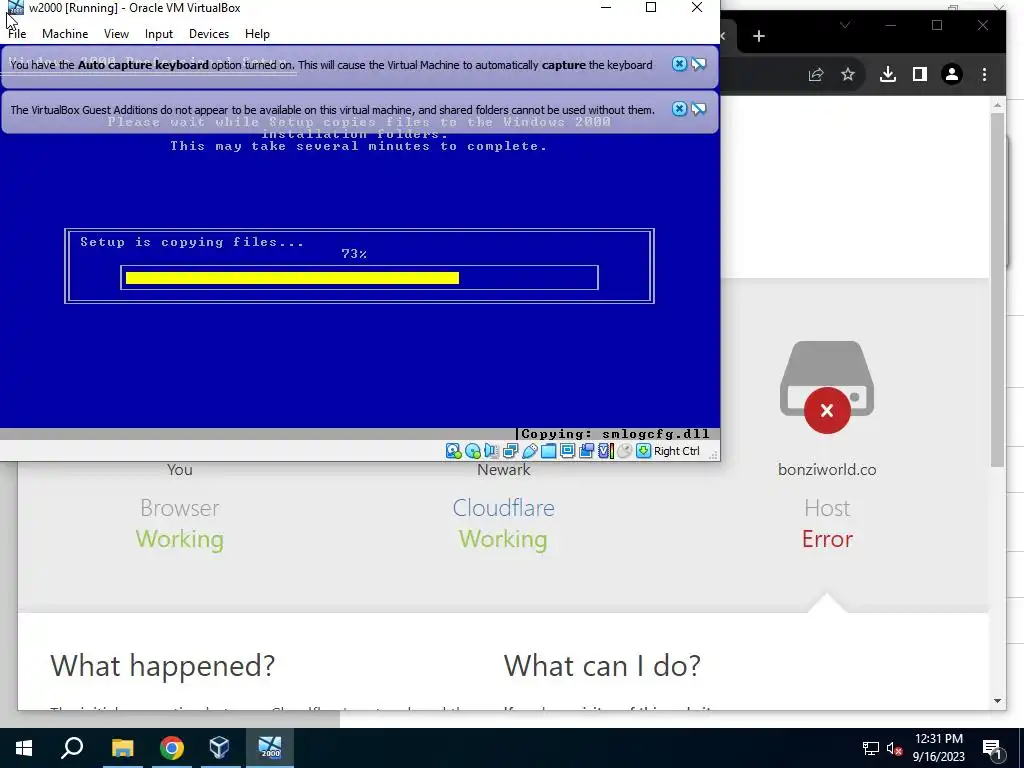
Task: Click the red Error status text
Action: click(827, 539)
